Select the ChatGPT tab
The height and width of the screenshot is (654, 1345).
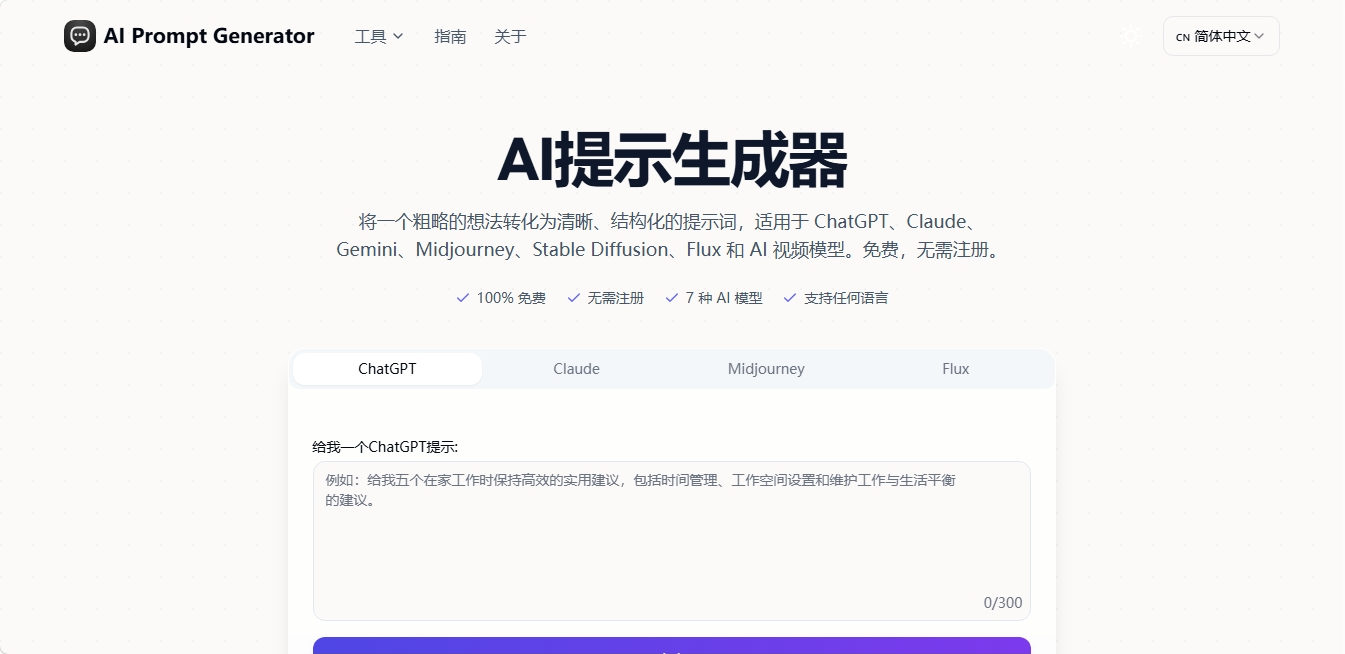pos(387,369)
